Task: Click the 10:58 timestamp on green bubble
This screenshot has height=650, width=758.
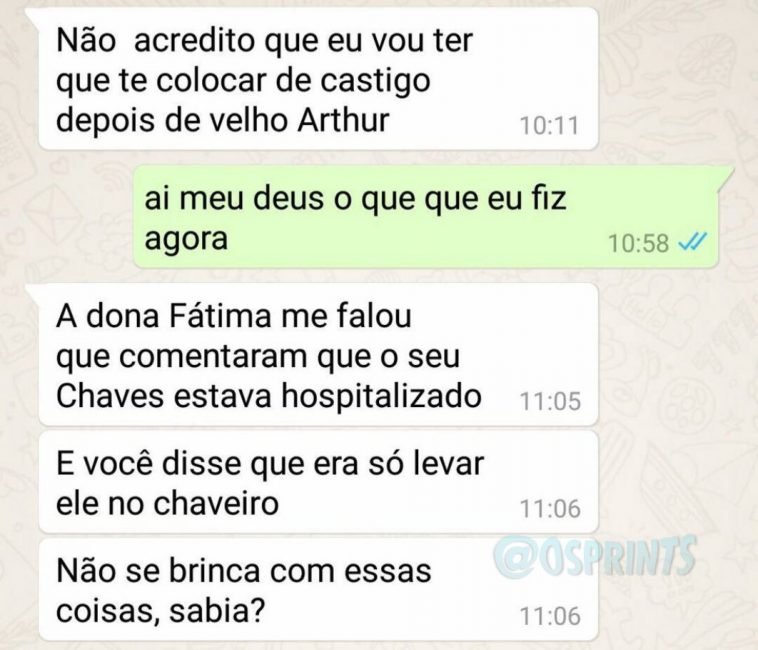Action: [638, 243]
